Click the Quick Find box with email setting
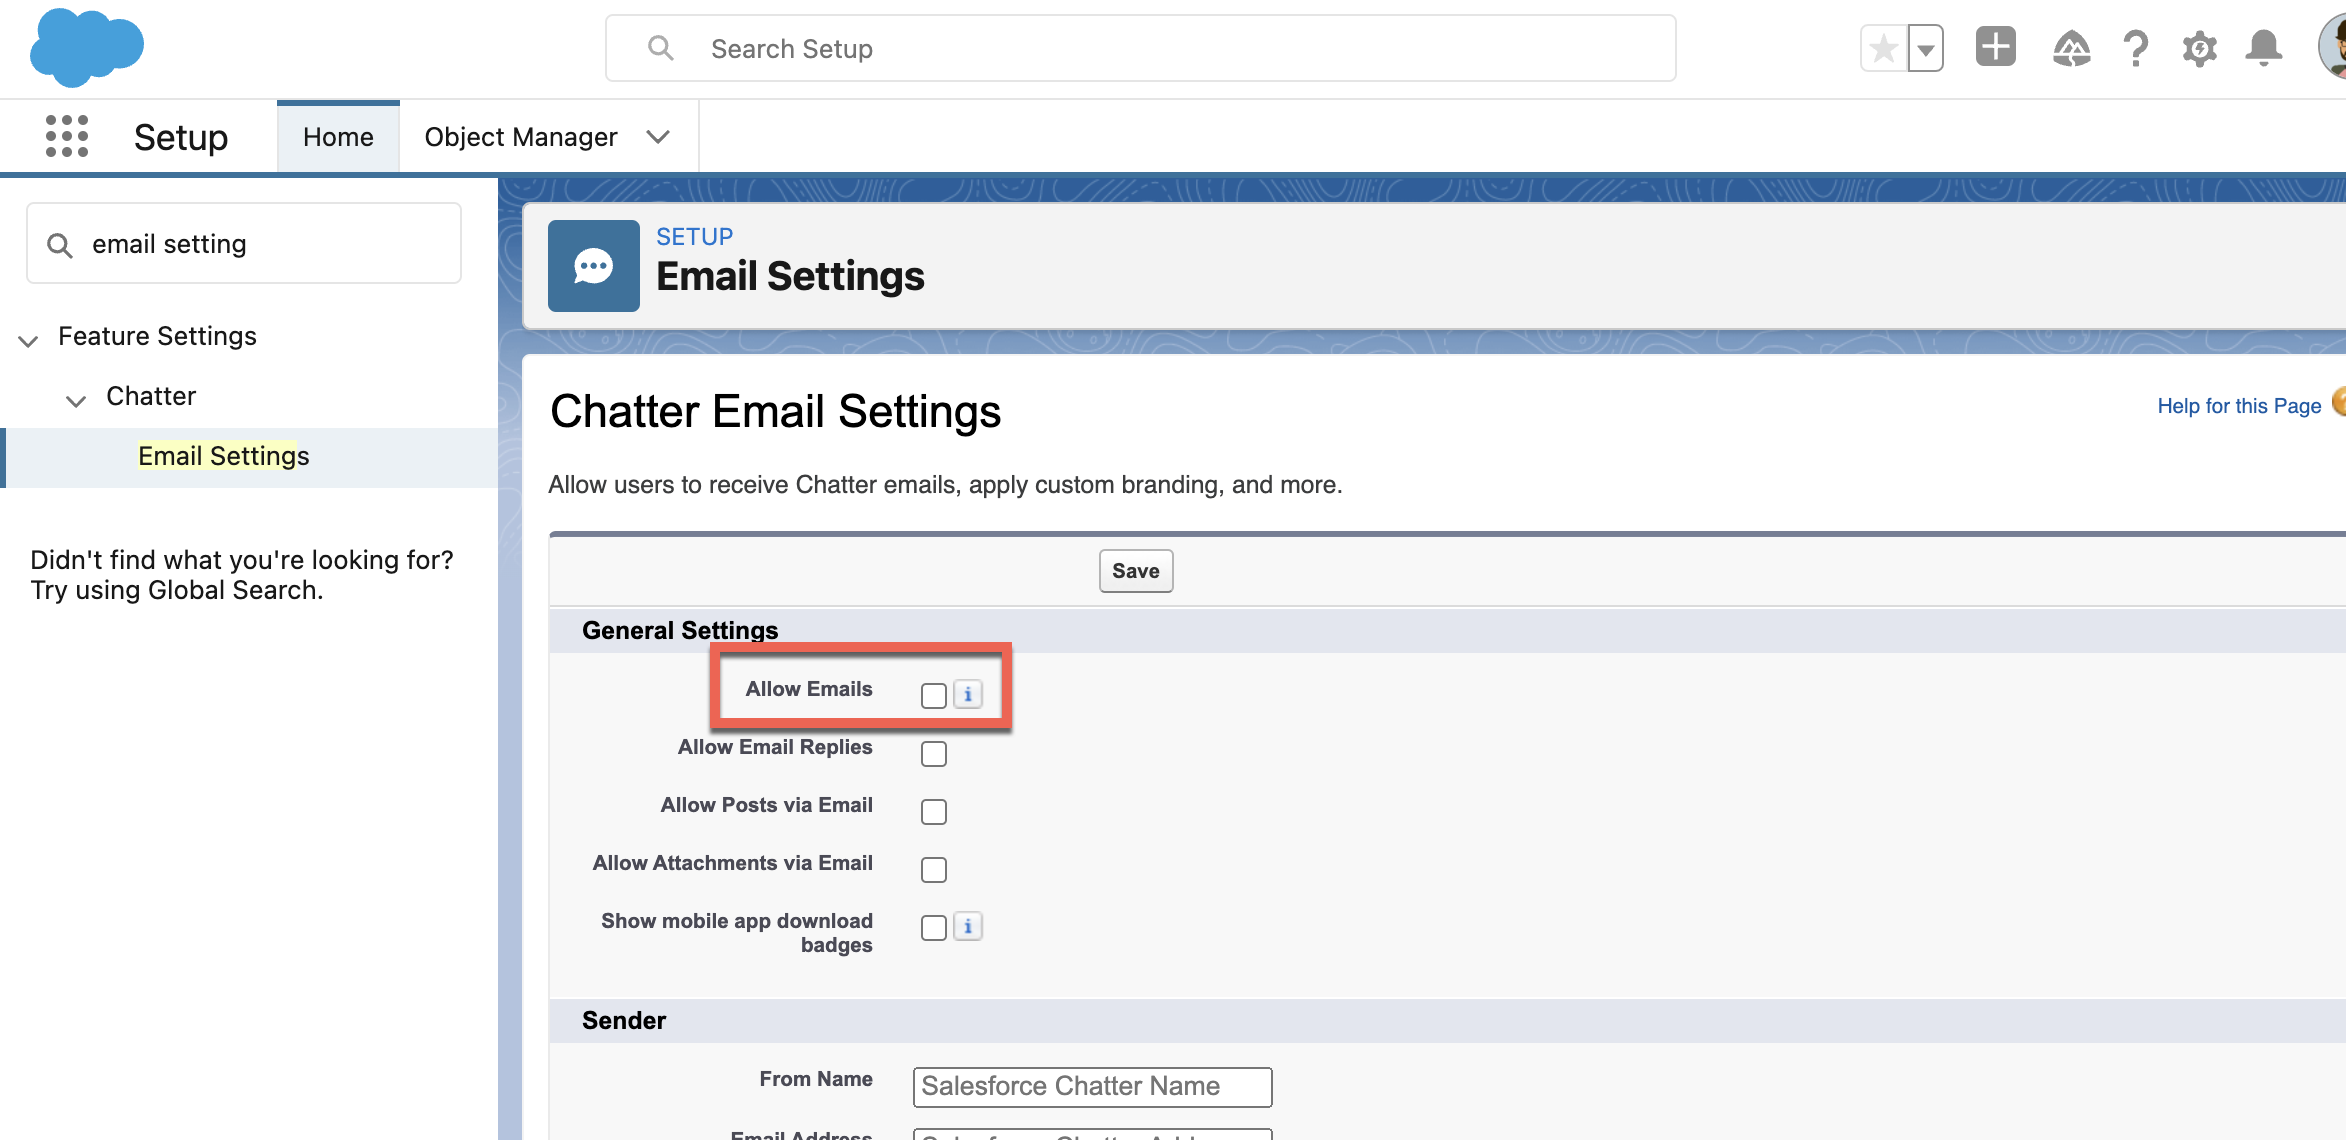 coord(244,244)
